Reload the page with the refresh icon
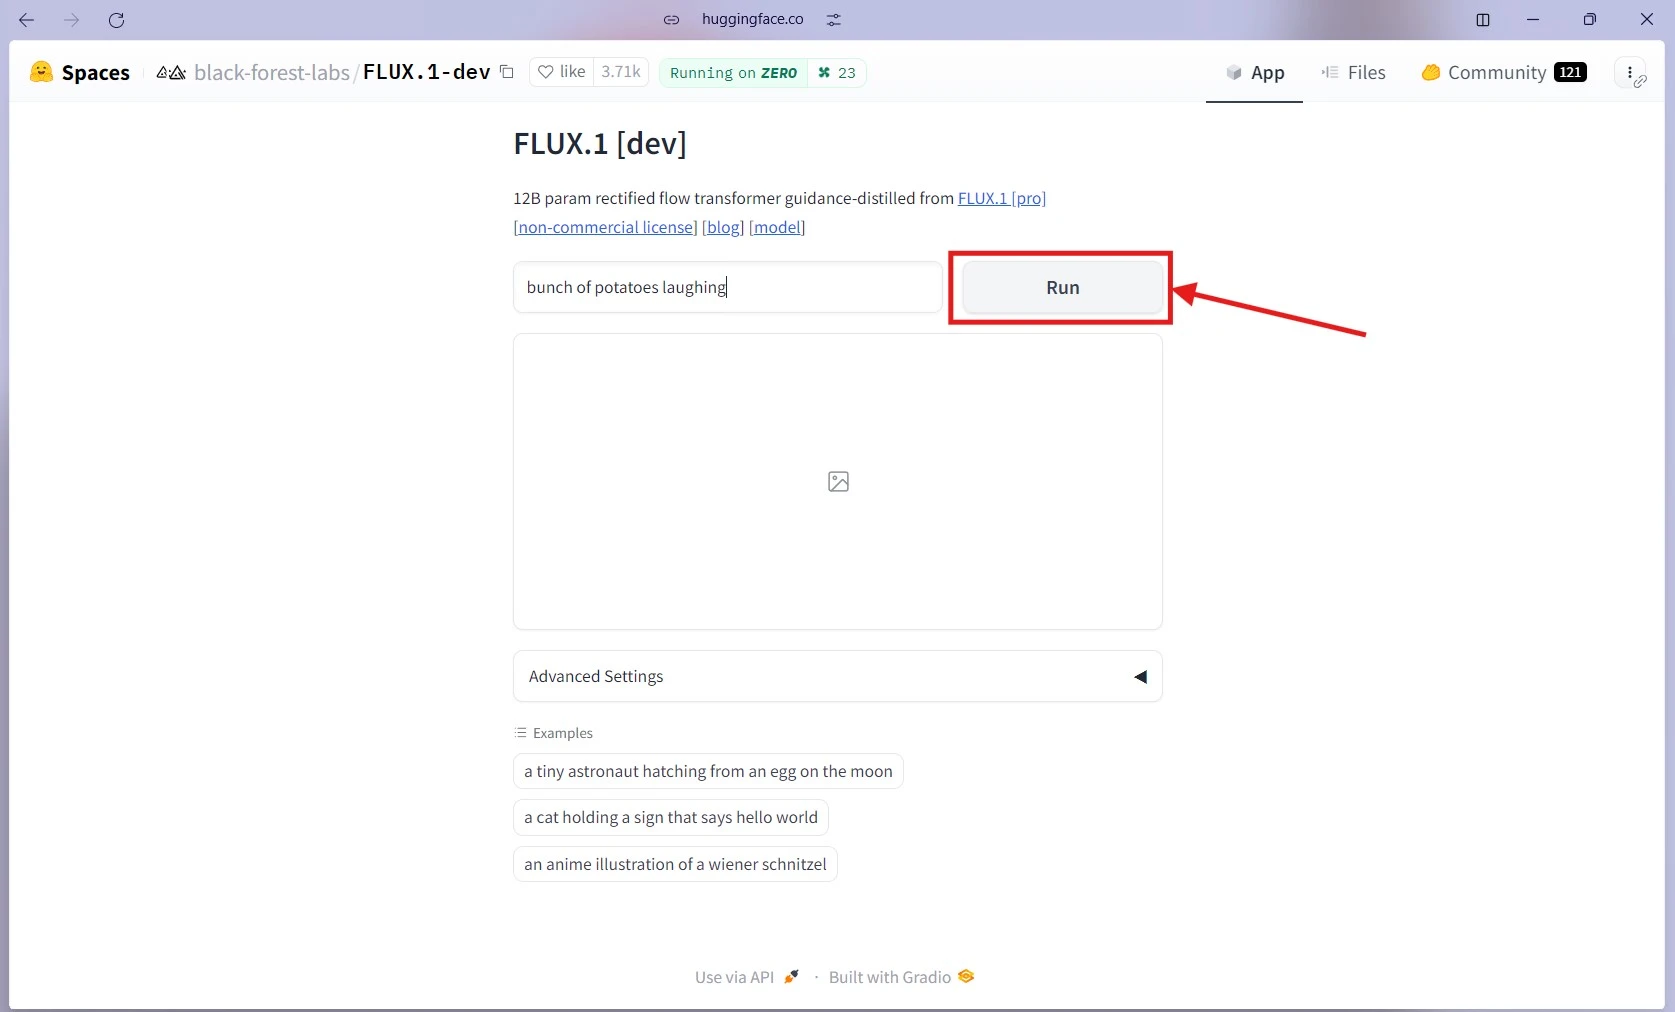The height and width of the screenshot is (1012, 1675). tap(116, 20)
